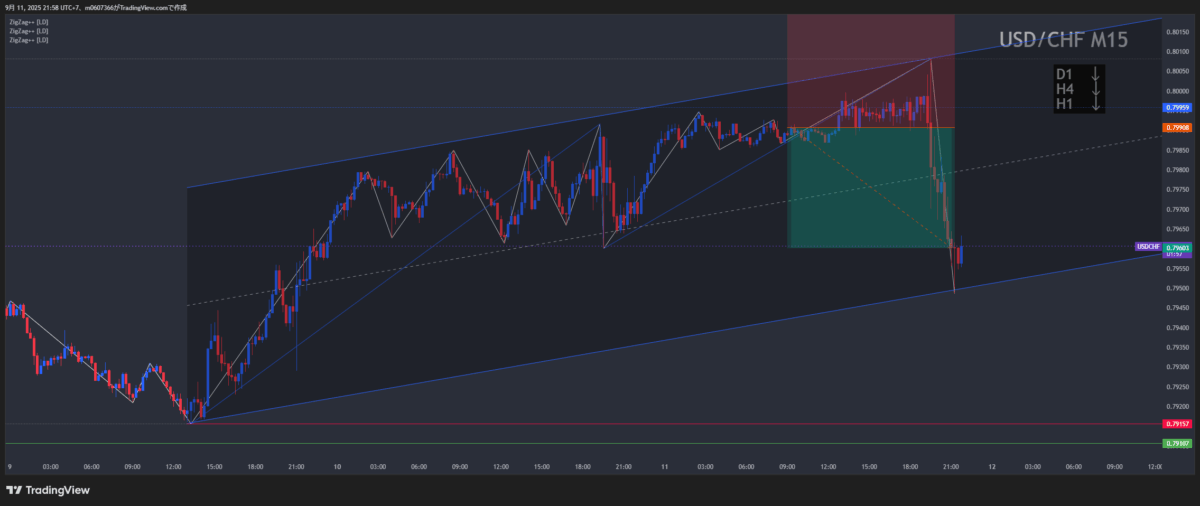1200x506 pixels.
Task: Click the red stop-loss zone of position
Action: coord(870,70)
